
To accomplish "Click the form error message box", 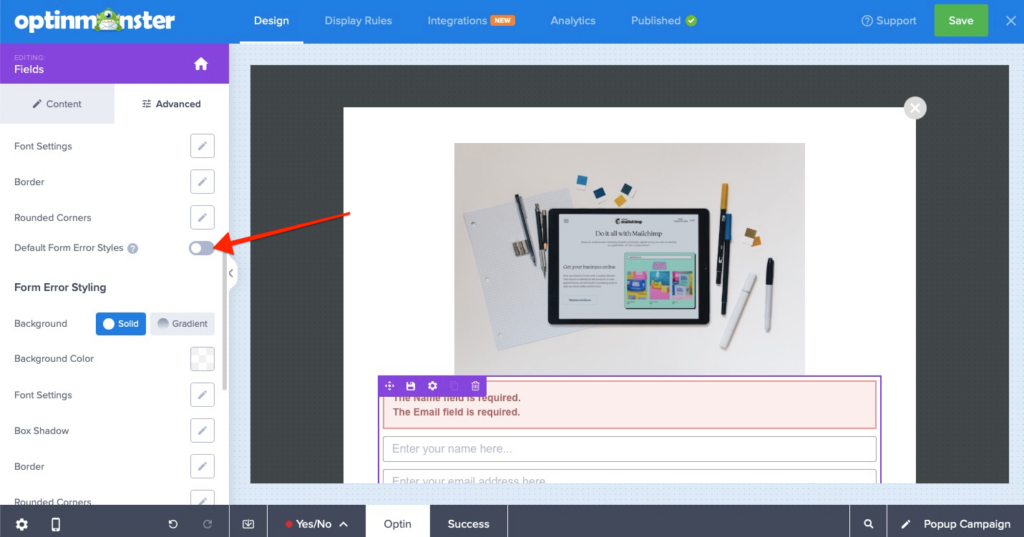I will pyautogui.click(x=630, y=405).
